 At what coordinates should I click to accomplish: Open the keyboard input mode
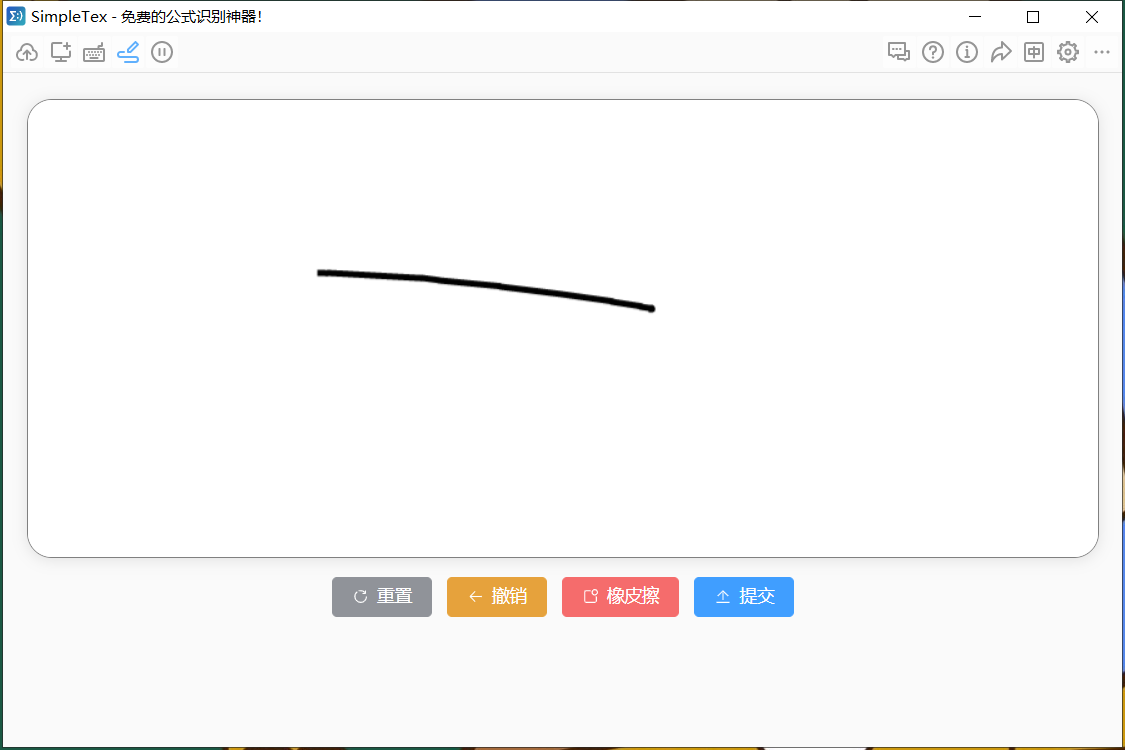pyautogui.click(x=94, y=53)
